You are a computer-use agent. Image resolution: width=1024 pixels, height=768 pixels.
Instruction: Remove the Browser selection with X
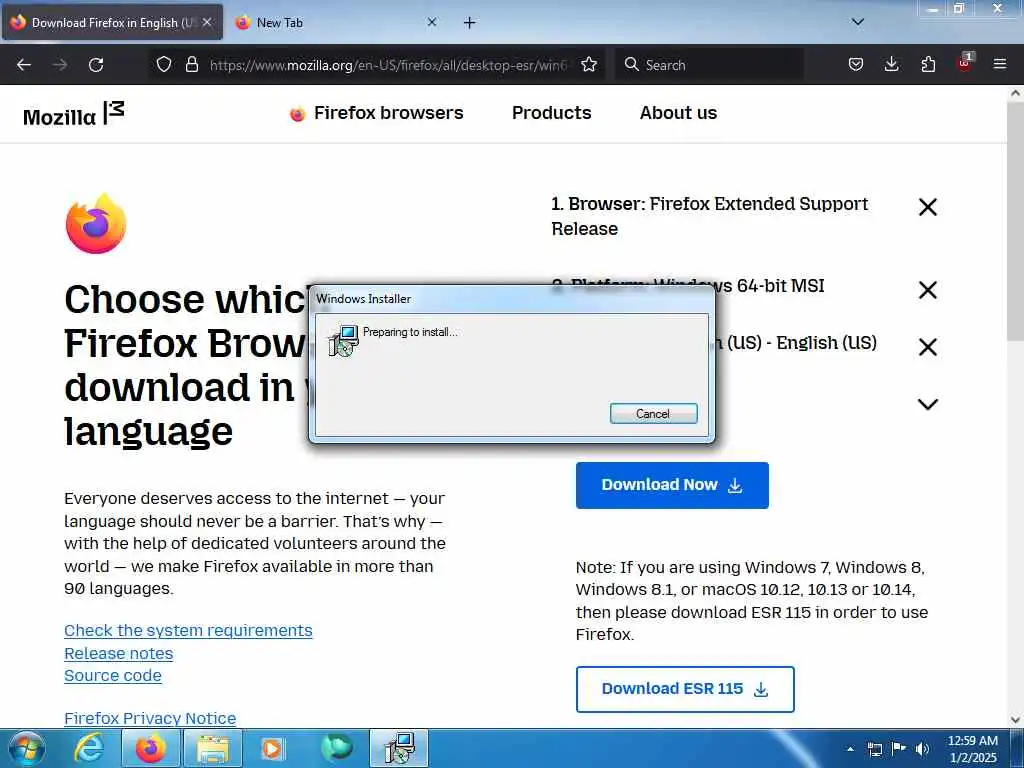[x=927, y=207]
